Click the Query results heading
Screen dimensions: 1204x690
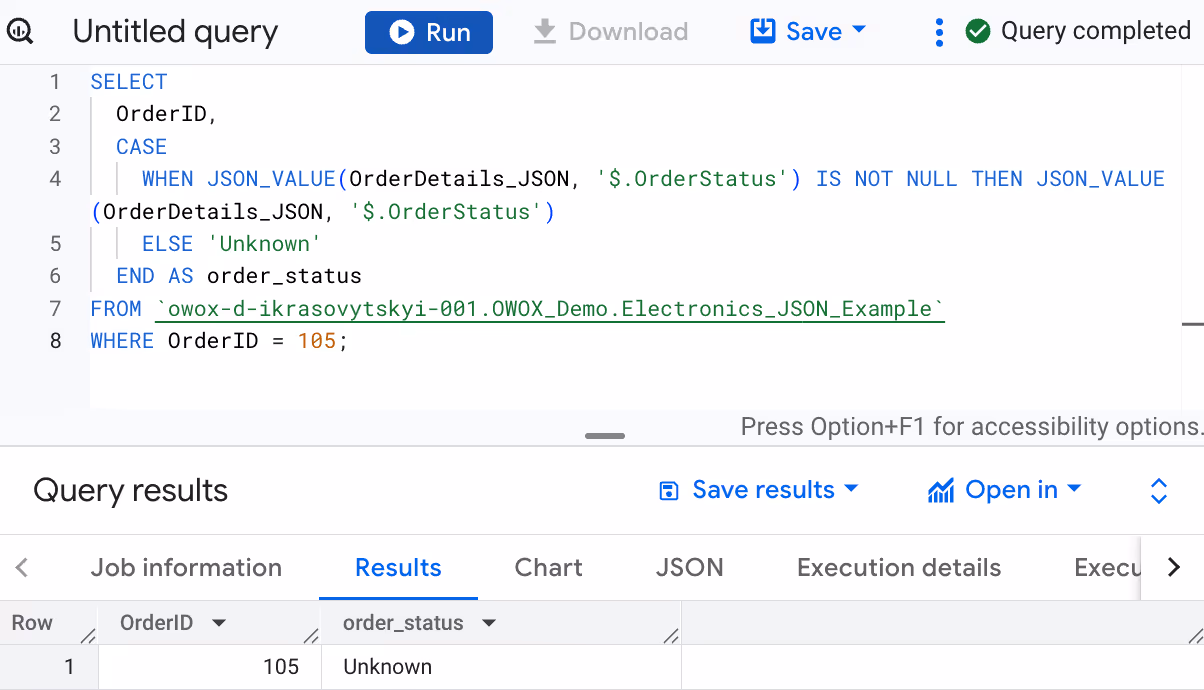tap(131, 490)
